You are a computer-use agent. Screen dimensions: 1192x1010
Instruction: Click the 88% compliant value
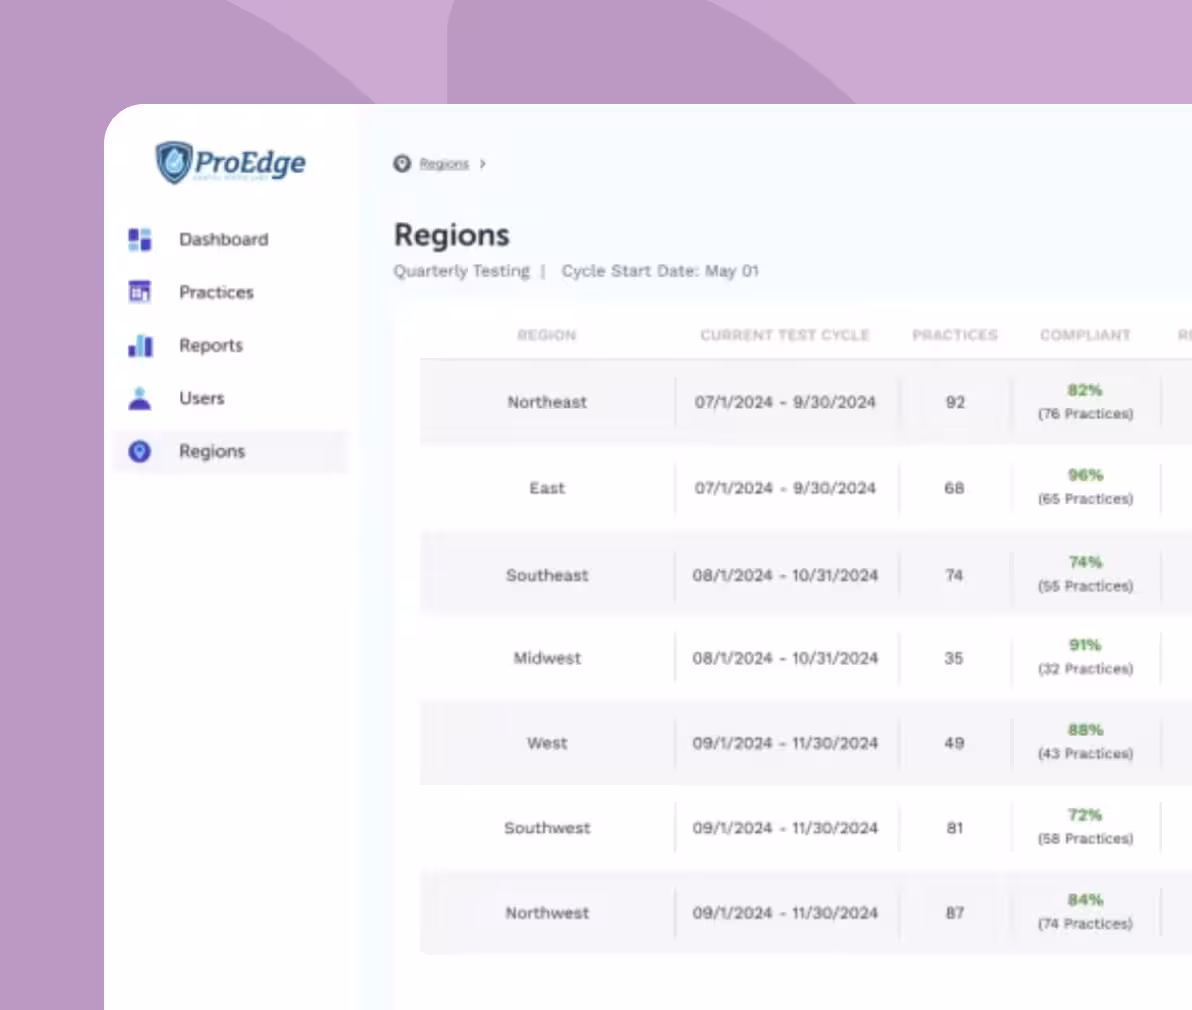point(1085,730)
